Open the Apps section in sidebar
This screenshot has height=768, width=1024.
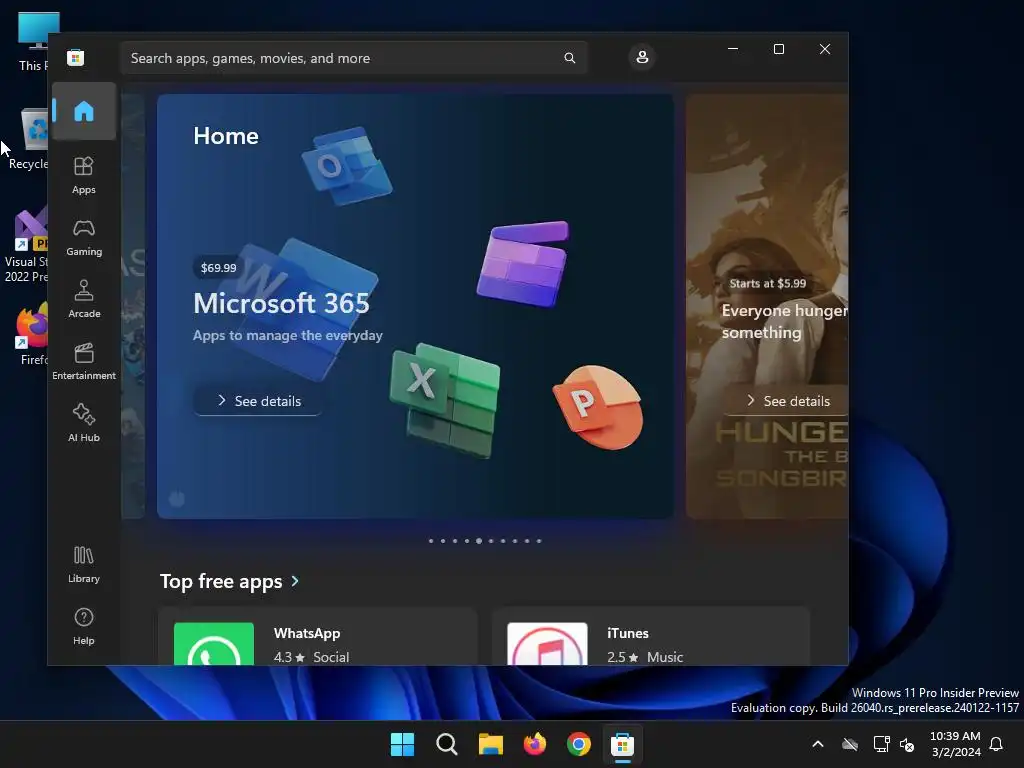click(84, 176)
